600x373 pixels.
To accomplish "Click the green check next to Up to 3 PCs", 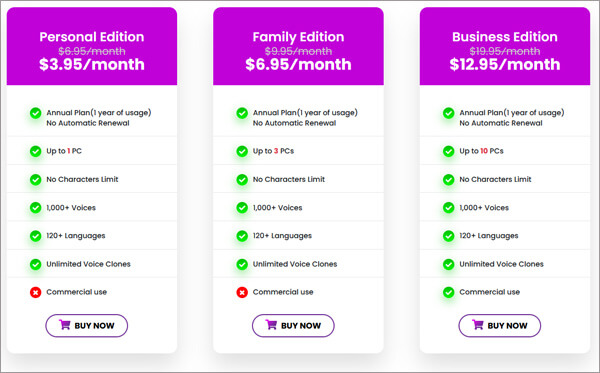I will pos(242,151).
